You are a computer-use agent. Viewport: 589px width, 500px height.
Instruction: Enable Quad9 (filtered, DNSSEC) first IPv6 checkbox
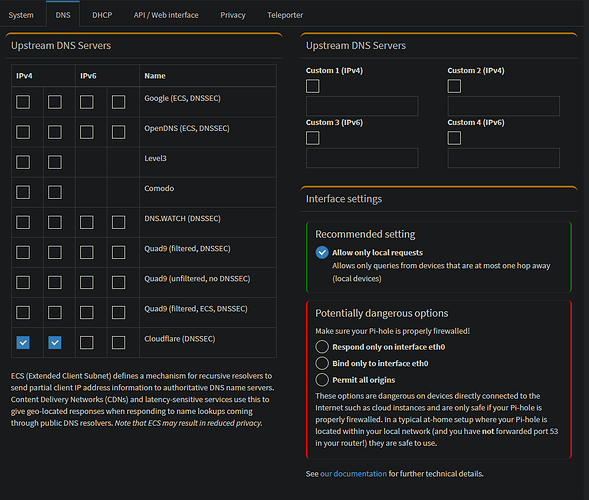click(87, 252)
